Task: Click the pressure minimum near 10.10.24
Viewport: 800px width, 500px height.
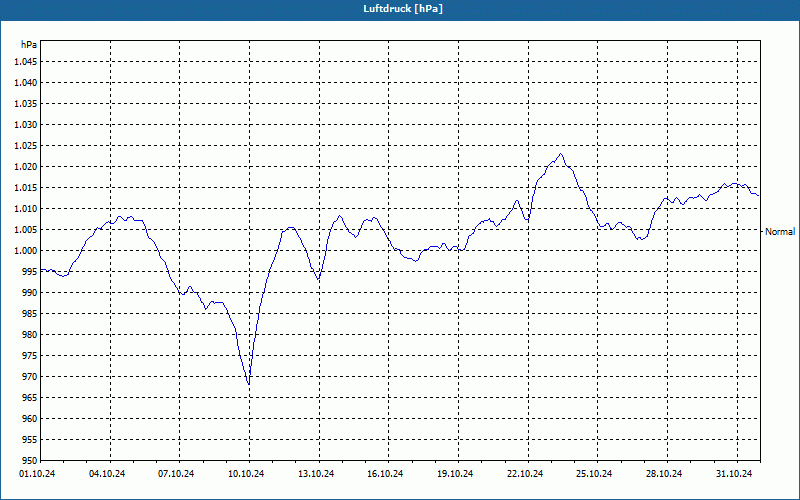Action: click(248, 384)
